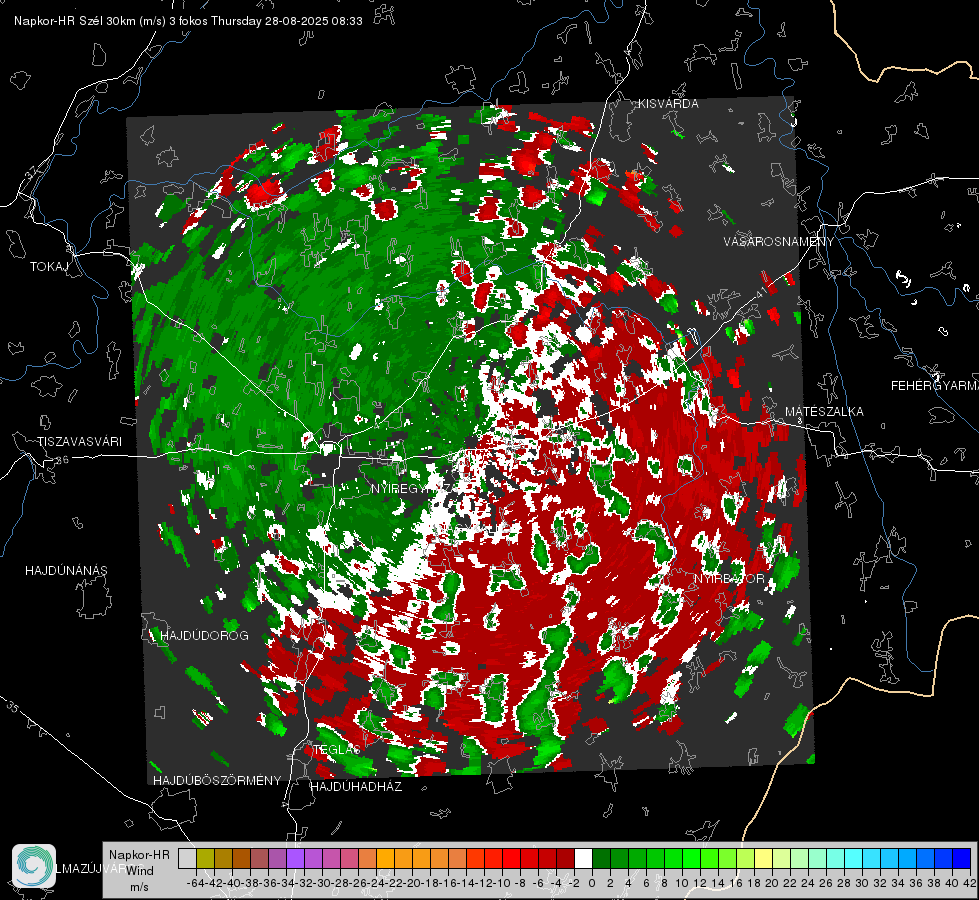Click the HAJDÚNÁNÁS town label
Viewport: 979px width, 900px height.
(66, 571)
